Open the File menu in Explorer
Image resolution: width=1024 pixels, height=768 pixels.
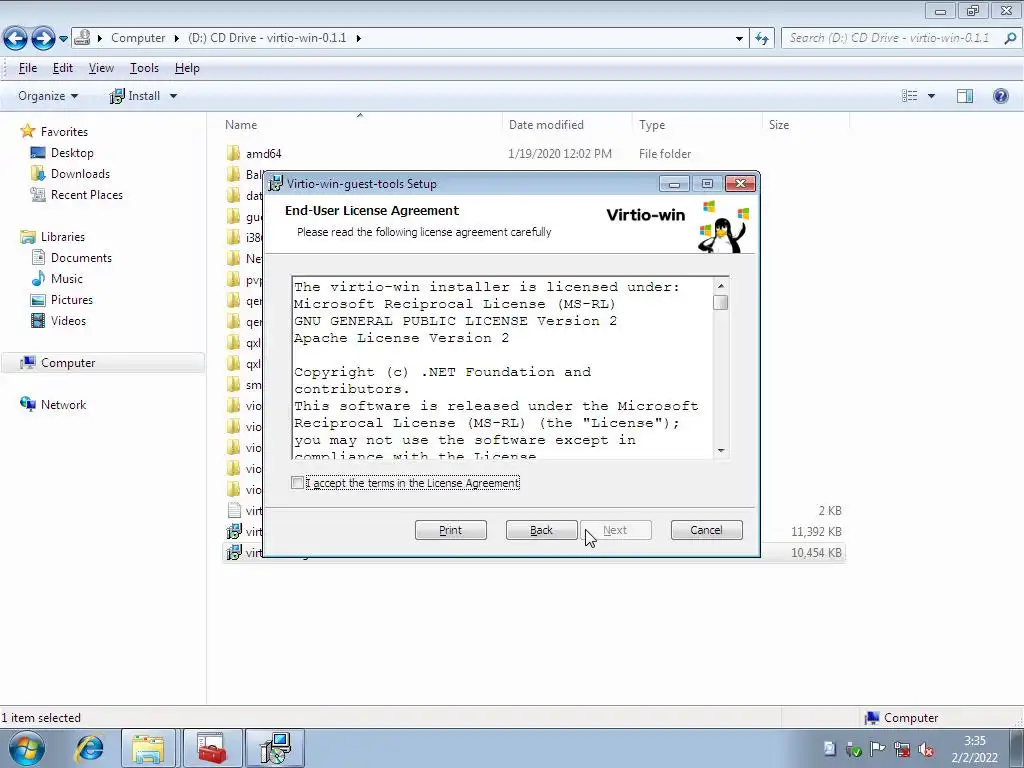(x=27, y=68)
